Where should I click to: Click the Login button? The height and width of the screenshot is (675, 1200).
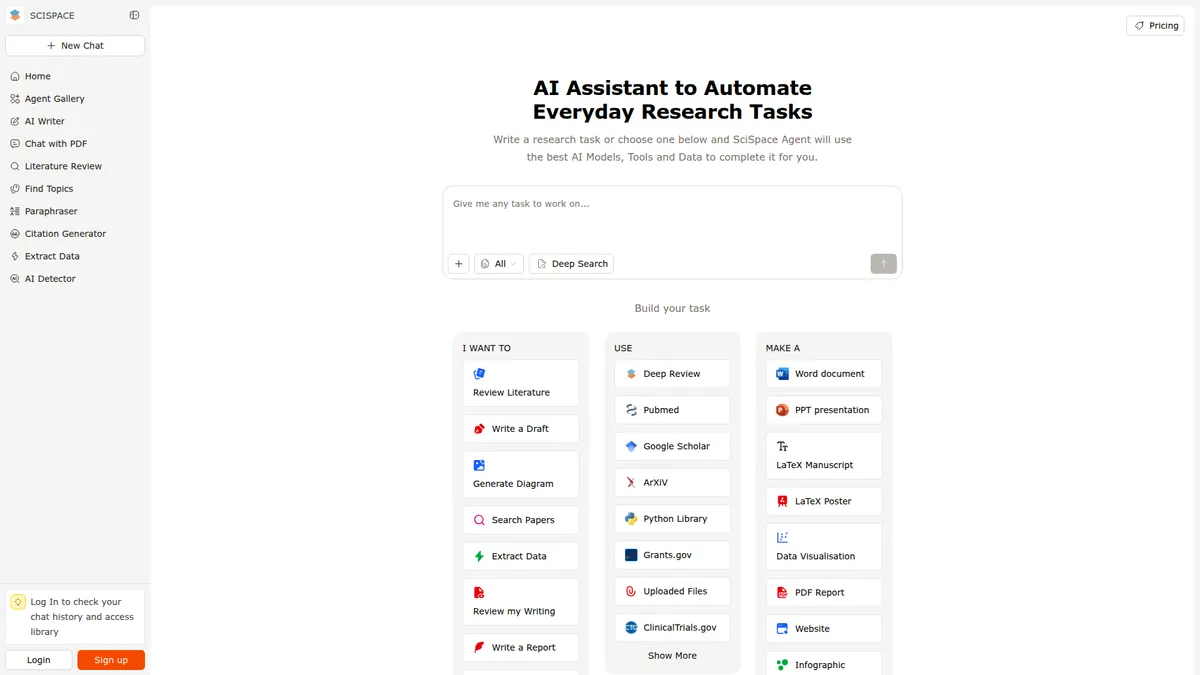(39, 660)
